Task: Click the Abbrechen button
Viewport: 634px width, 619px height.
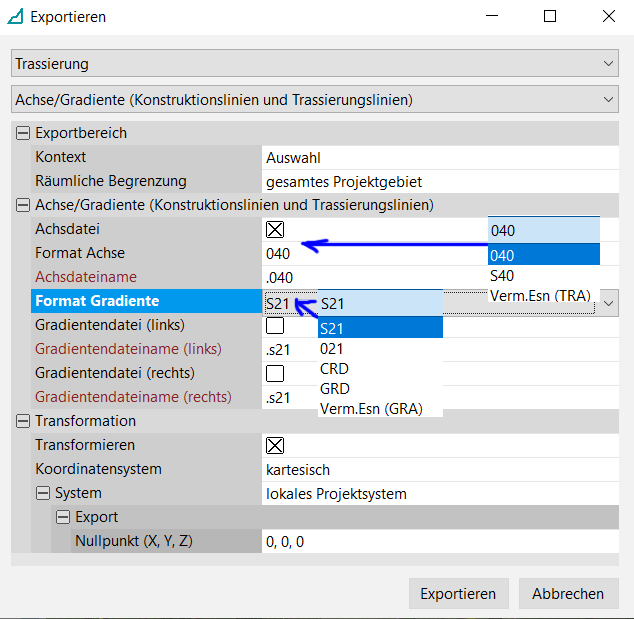Action: (x=568, y=593)
